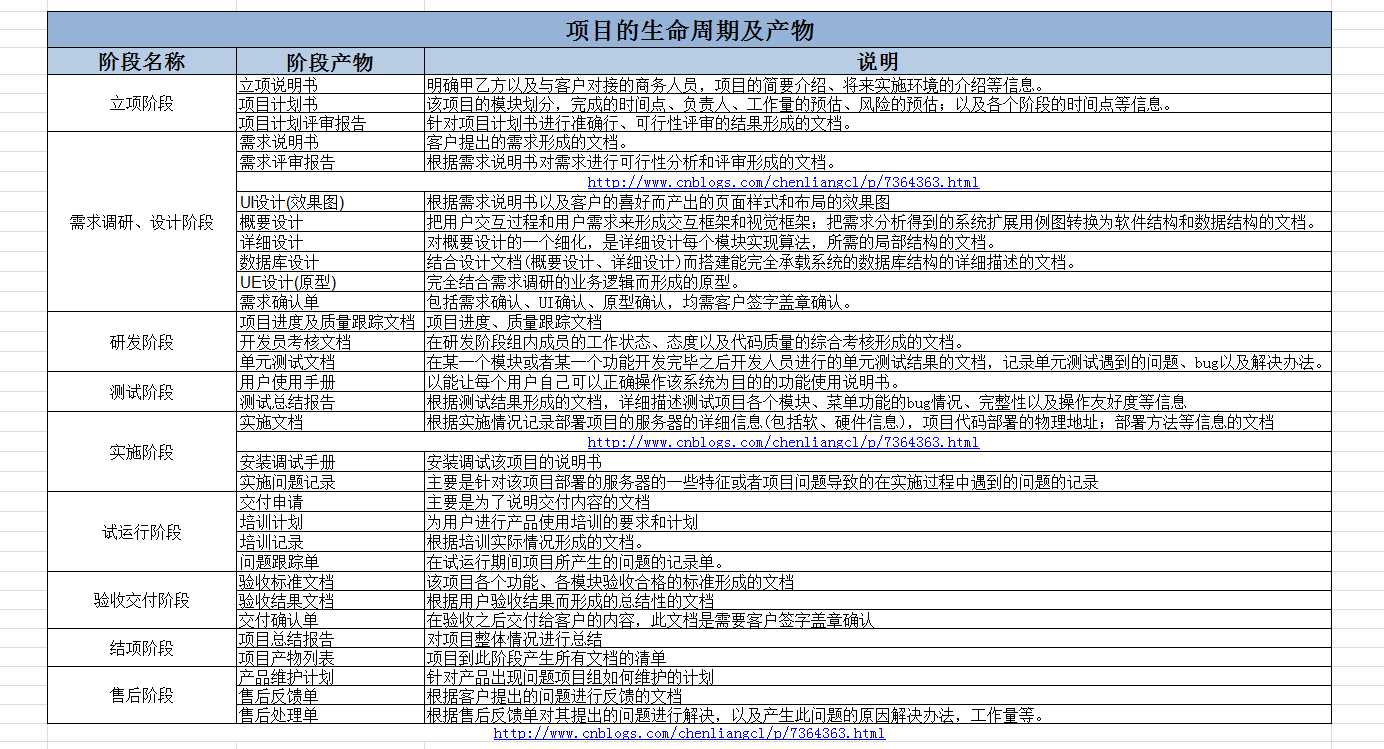The width and height of the screenshot is (1384, 749).
Task: Select the 项目总结报告 cell
Action: (330, 639)
